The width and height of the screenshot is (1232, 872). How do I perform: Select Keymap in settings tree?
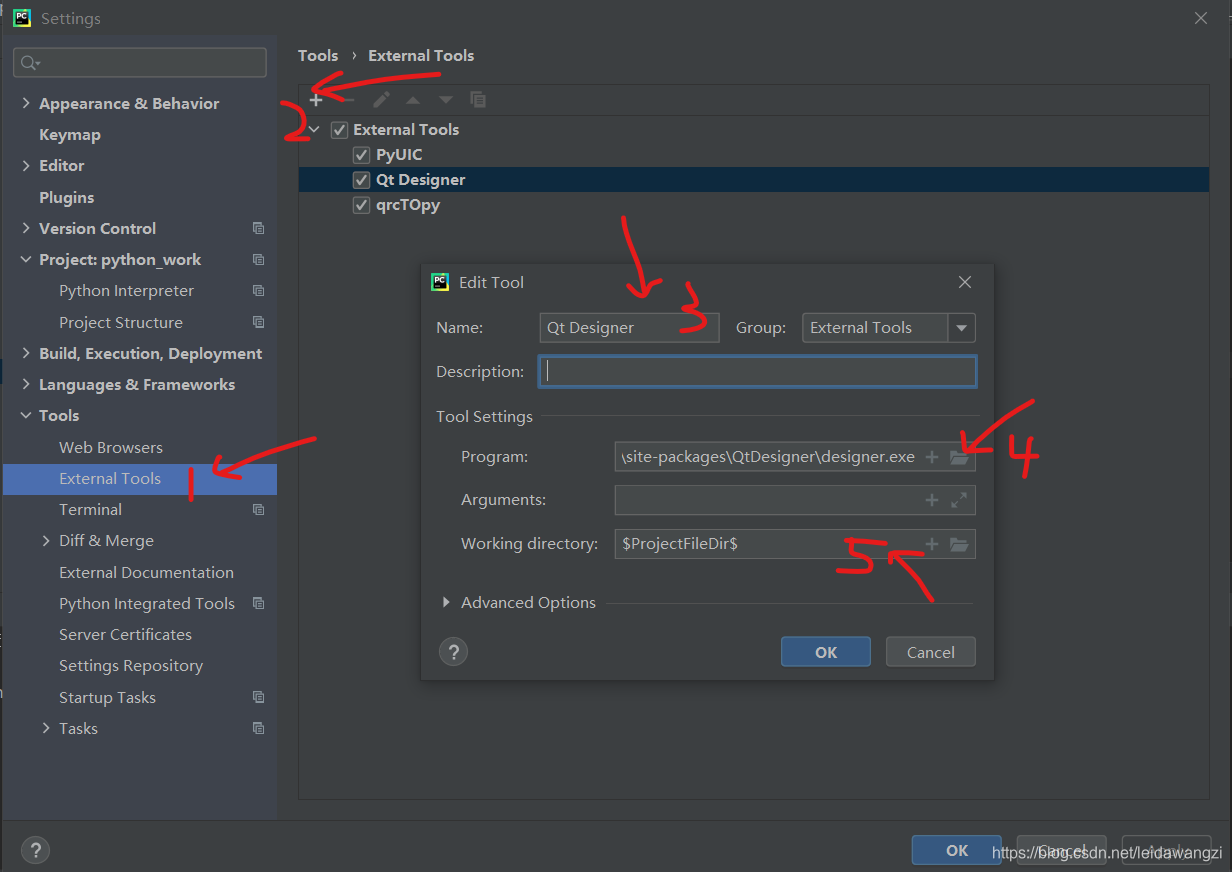coord(70,134)
